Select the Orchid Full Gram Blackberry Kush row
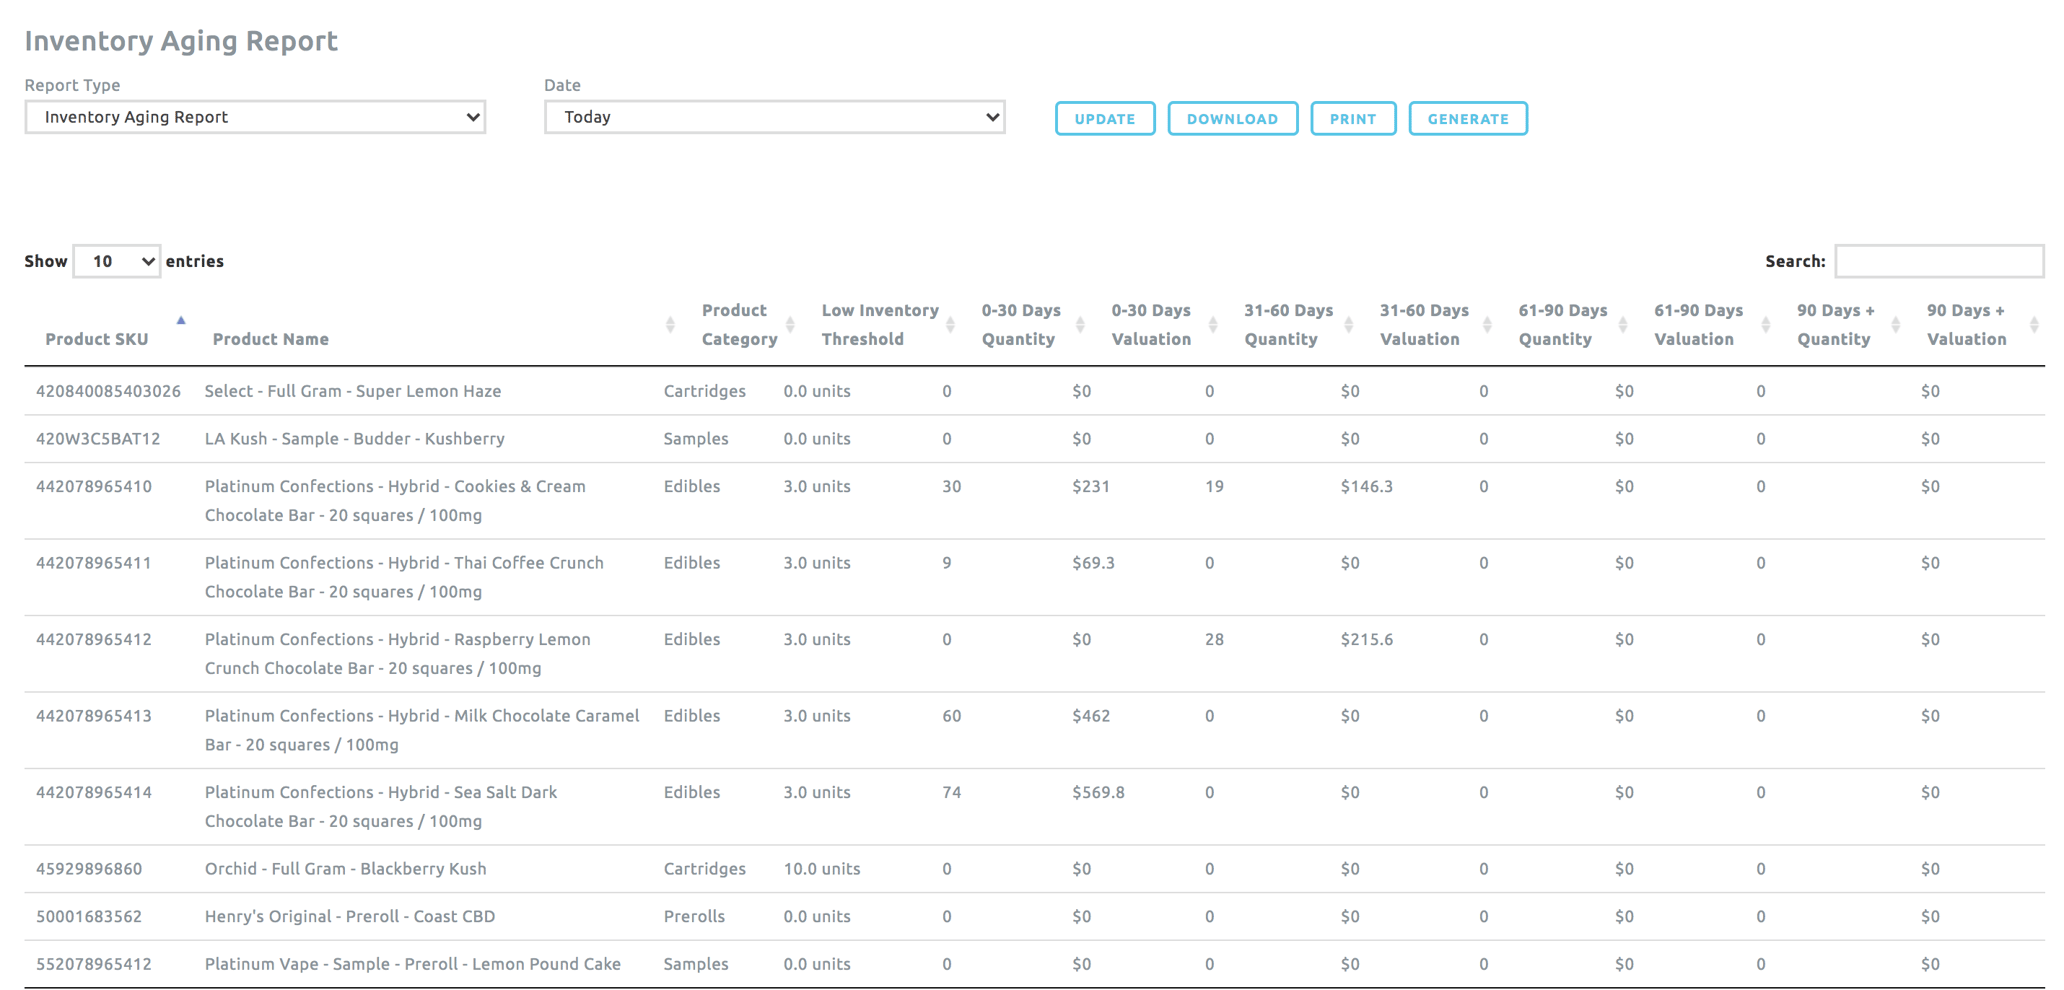Viewport: 2064px width, 990px height. (x=345, y=869)
